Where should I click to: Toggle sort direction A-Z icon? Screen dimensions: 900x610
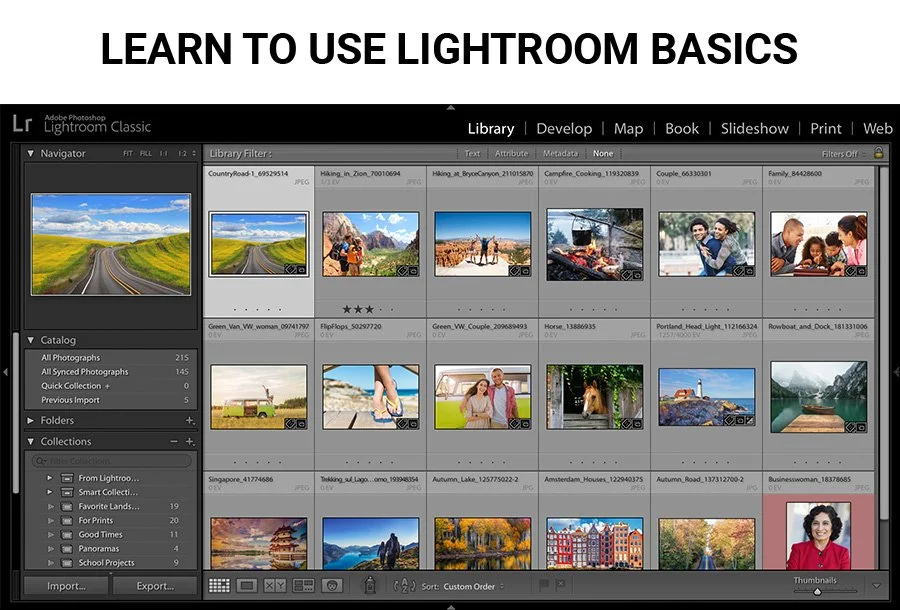(x=404, y=585)
